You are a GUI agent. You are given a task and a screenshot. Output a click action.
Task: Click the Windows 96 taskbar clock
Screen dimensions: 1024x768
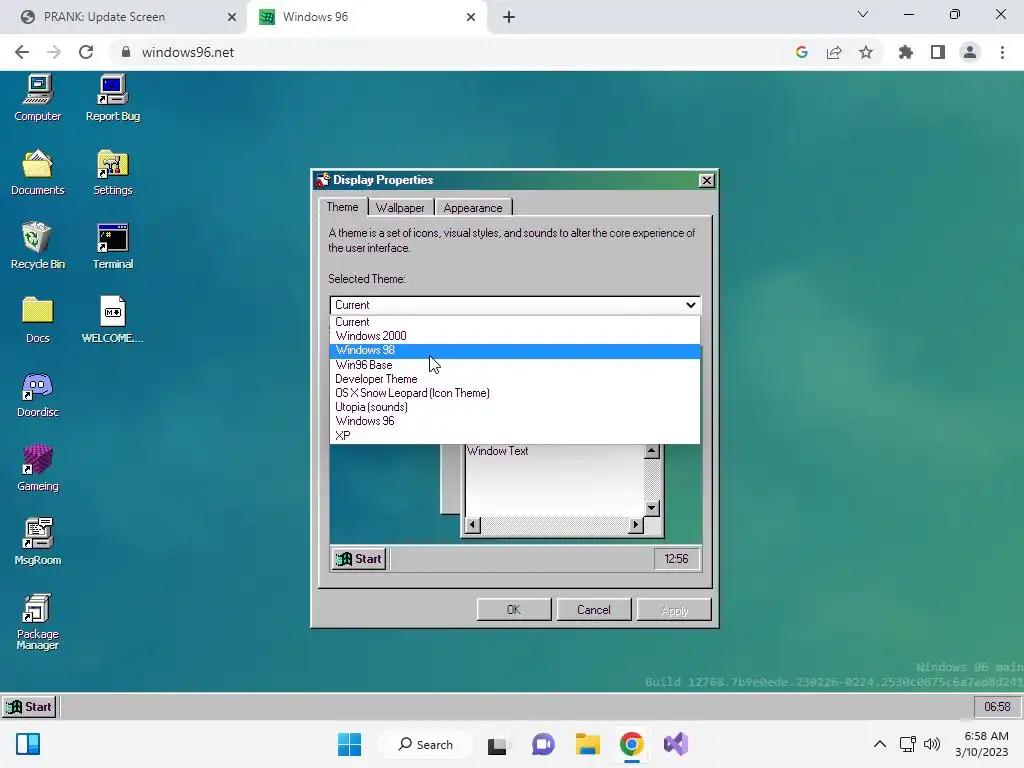pyautogui.click(x=997, y=707)
